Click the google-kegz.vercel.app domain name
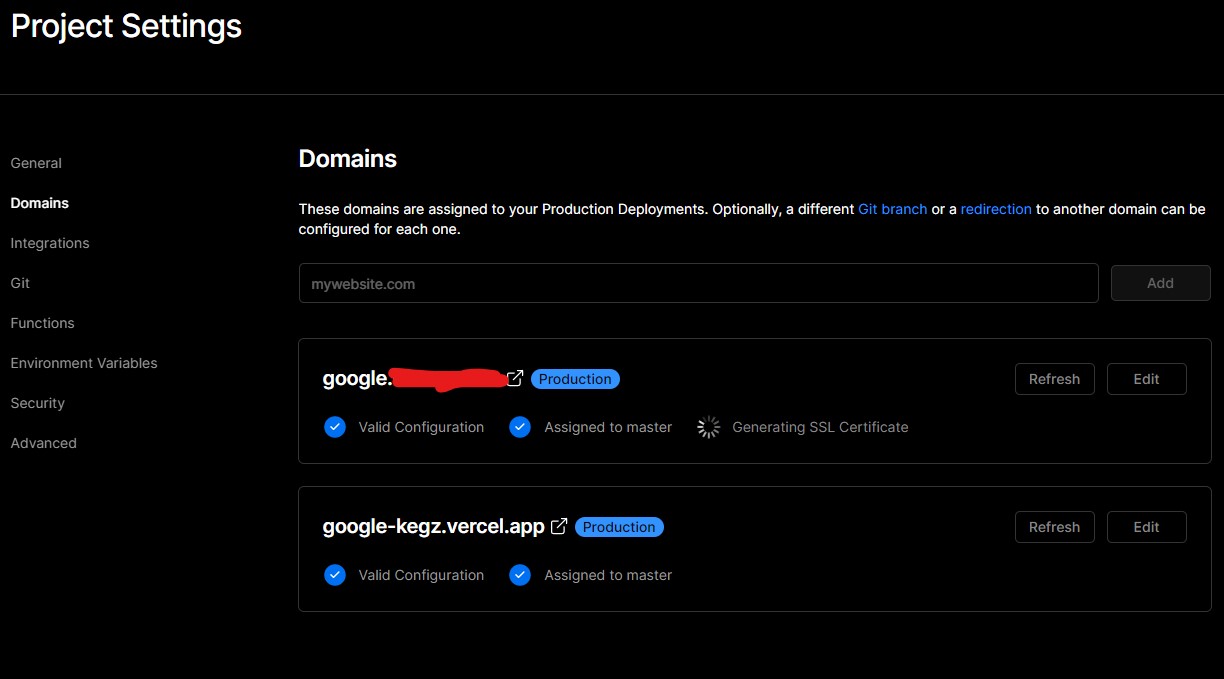The width and height of the screenshot is (1224, 679). tap(433, 527)
